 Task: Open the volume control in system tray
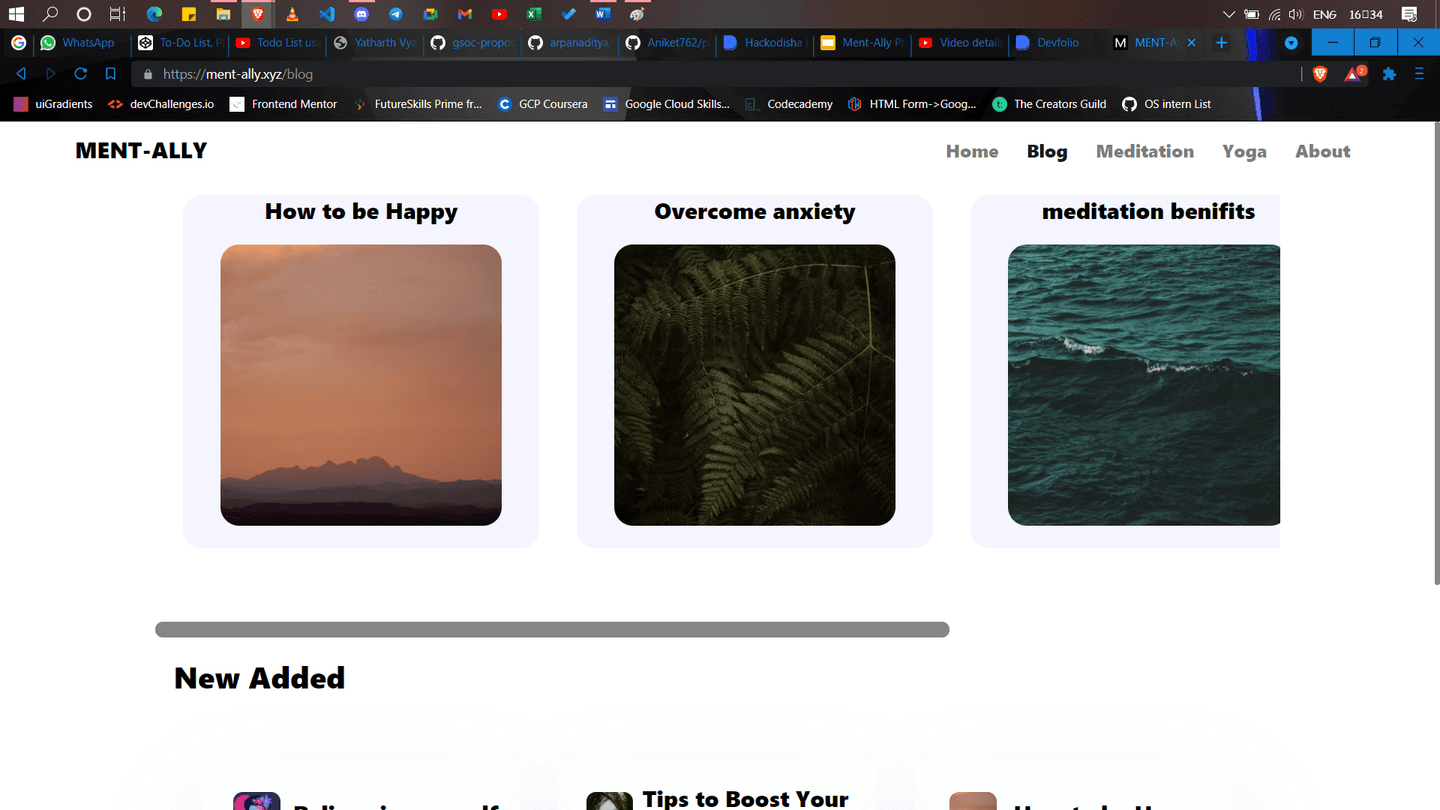[x=1296, y=14]
